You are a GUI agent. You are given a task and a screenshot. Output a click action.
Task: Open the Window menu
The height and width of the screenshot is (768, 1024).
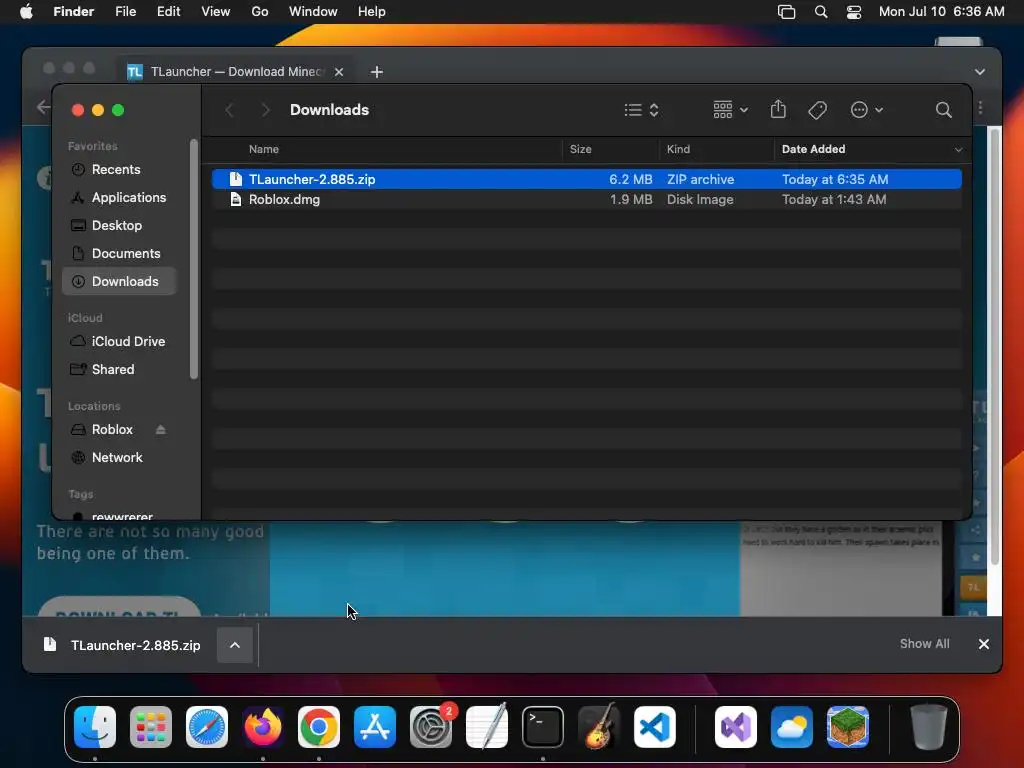313,12
